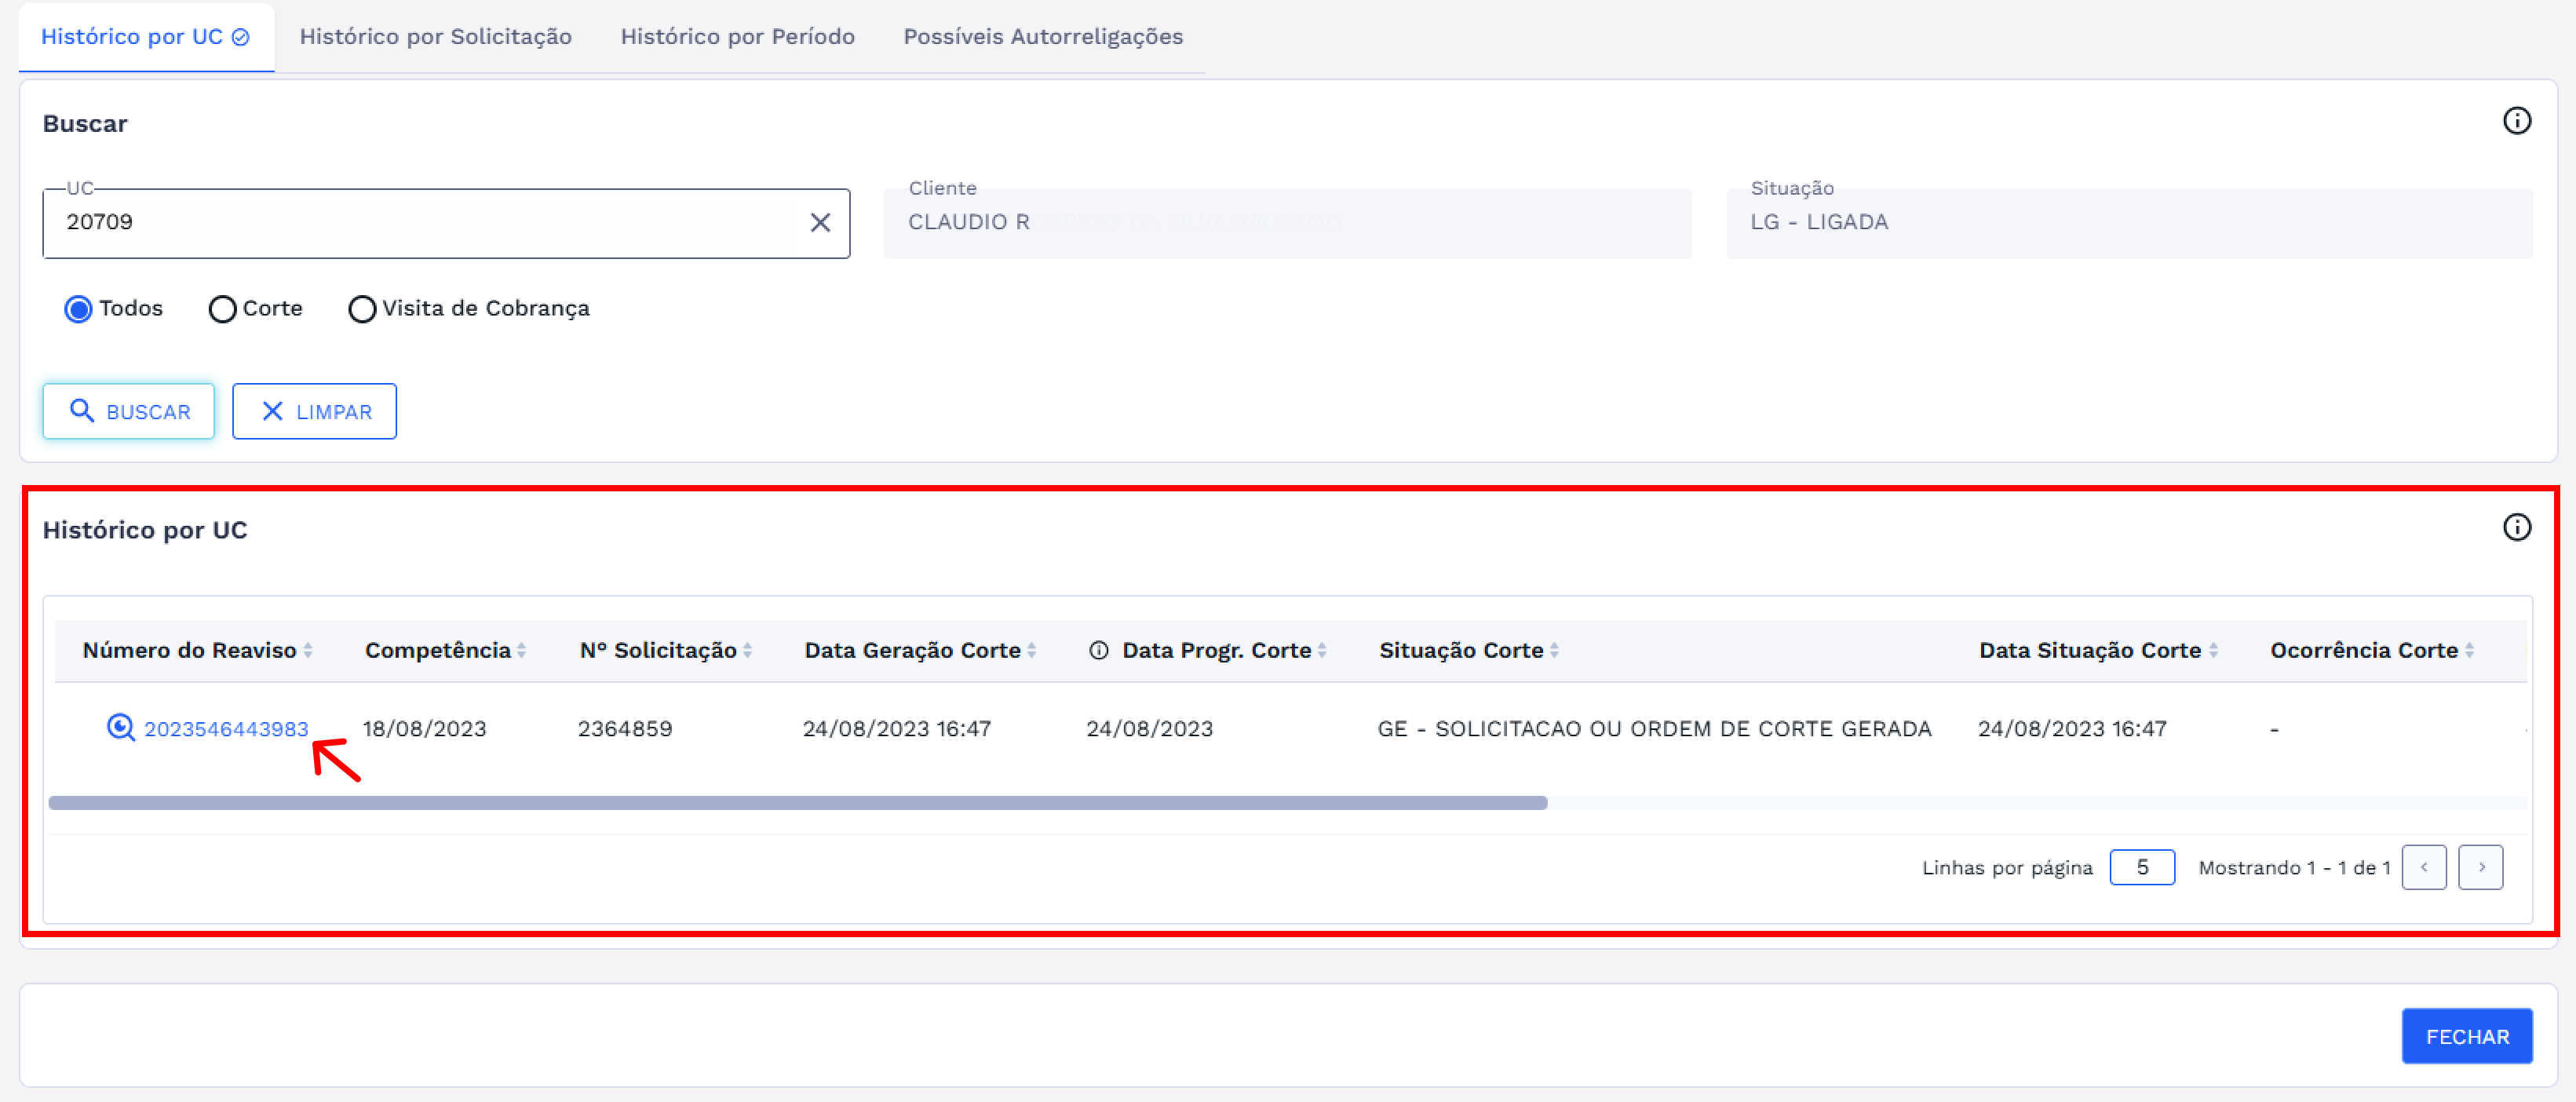Click the FECHAR button
The width and height of the screenshot is (2576, 1102).
click(x=2466, y=1036)
